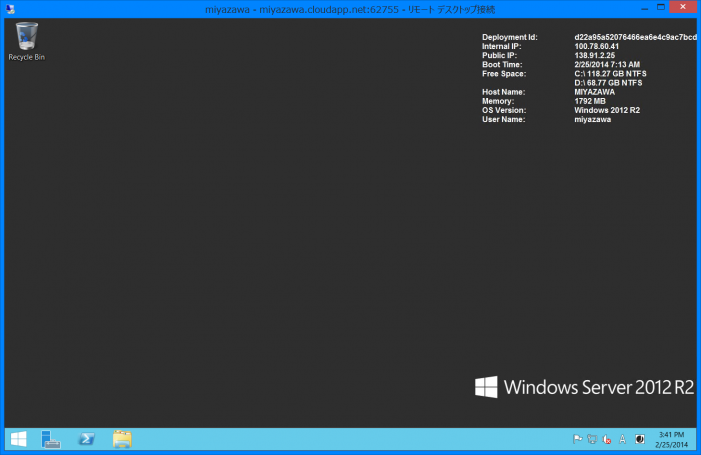Open Windows PowerShell from the taskbar
The width and height of the screenshot is (701, 455).
pos(86,439)
